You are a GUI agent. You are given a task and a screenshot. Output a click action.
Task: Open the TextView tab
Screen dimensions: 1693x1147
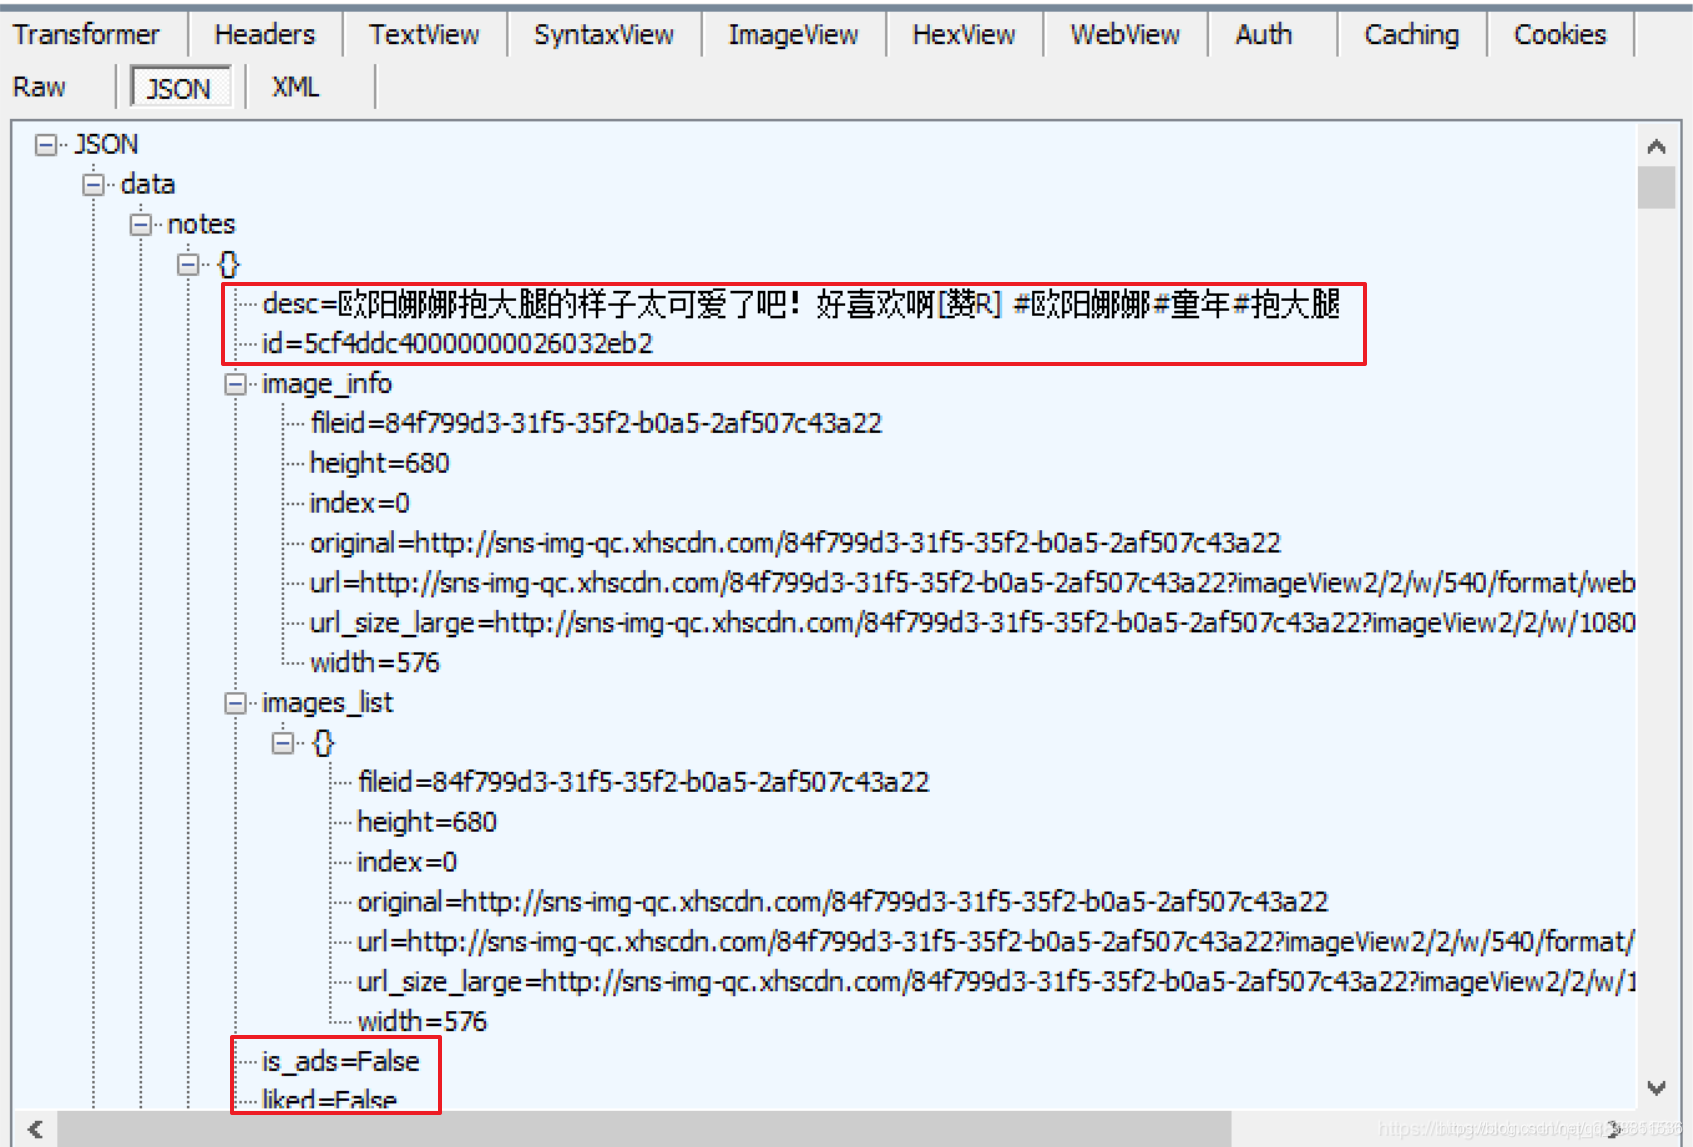424,34
